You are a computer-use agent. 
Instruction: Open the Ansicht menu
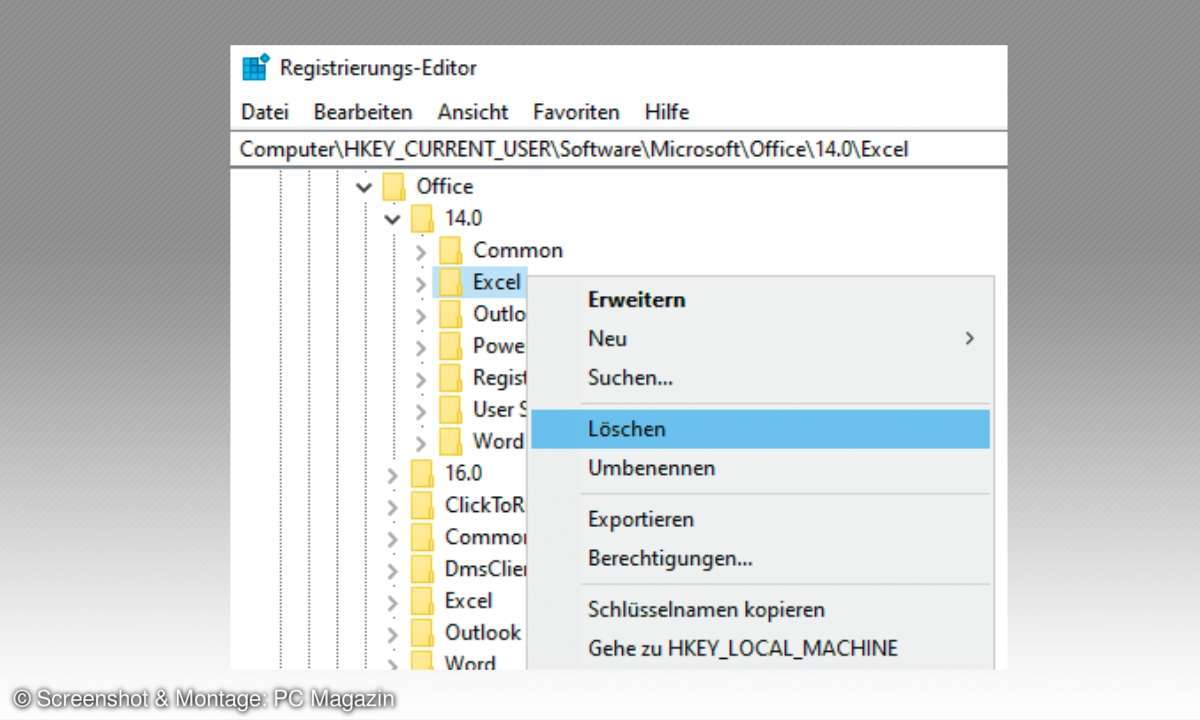[473, 112]
